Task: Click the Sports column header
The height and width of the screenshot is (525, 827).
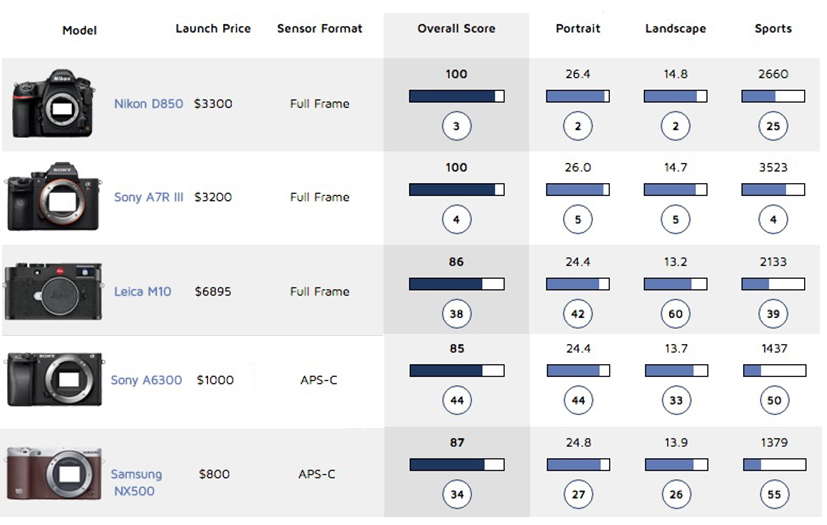Action: tap(773, 28)
